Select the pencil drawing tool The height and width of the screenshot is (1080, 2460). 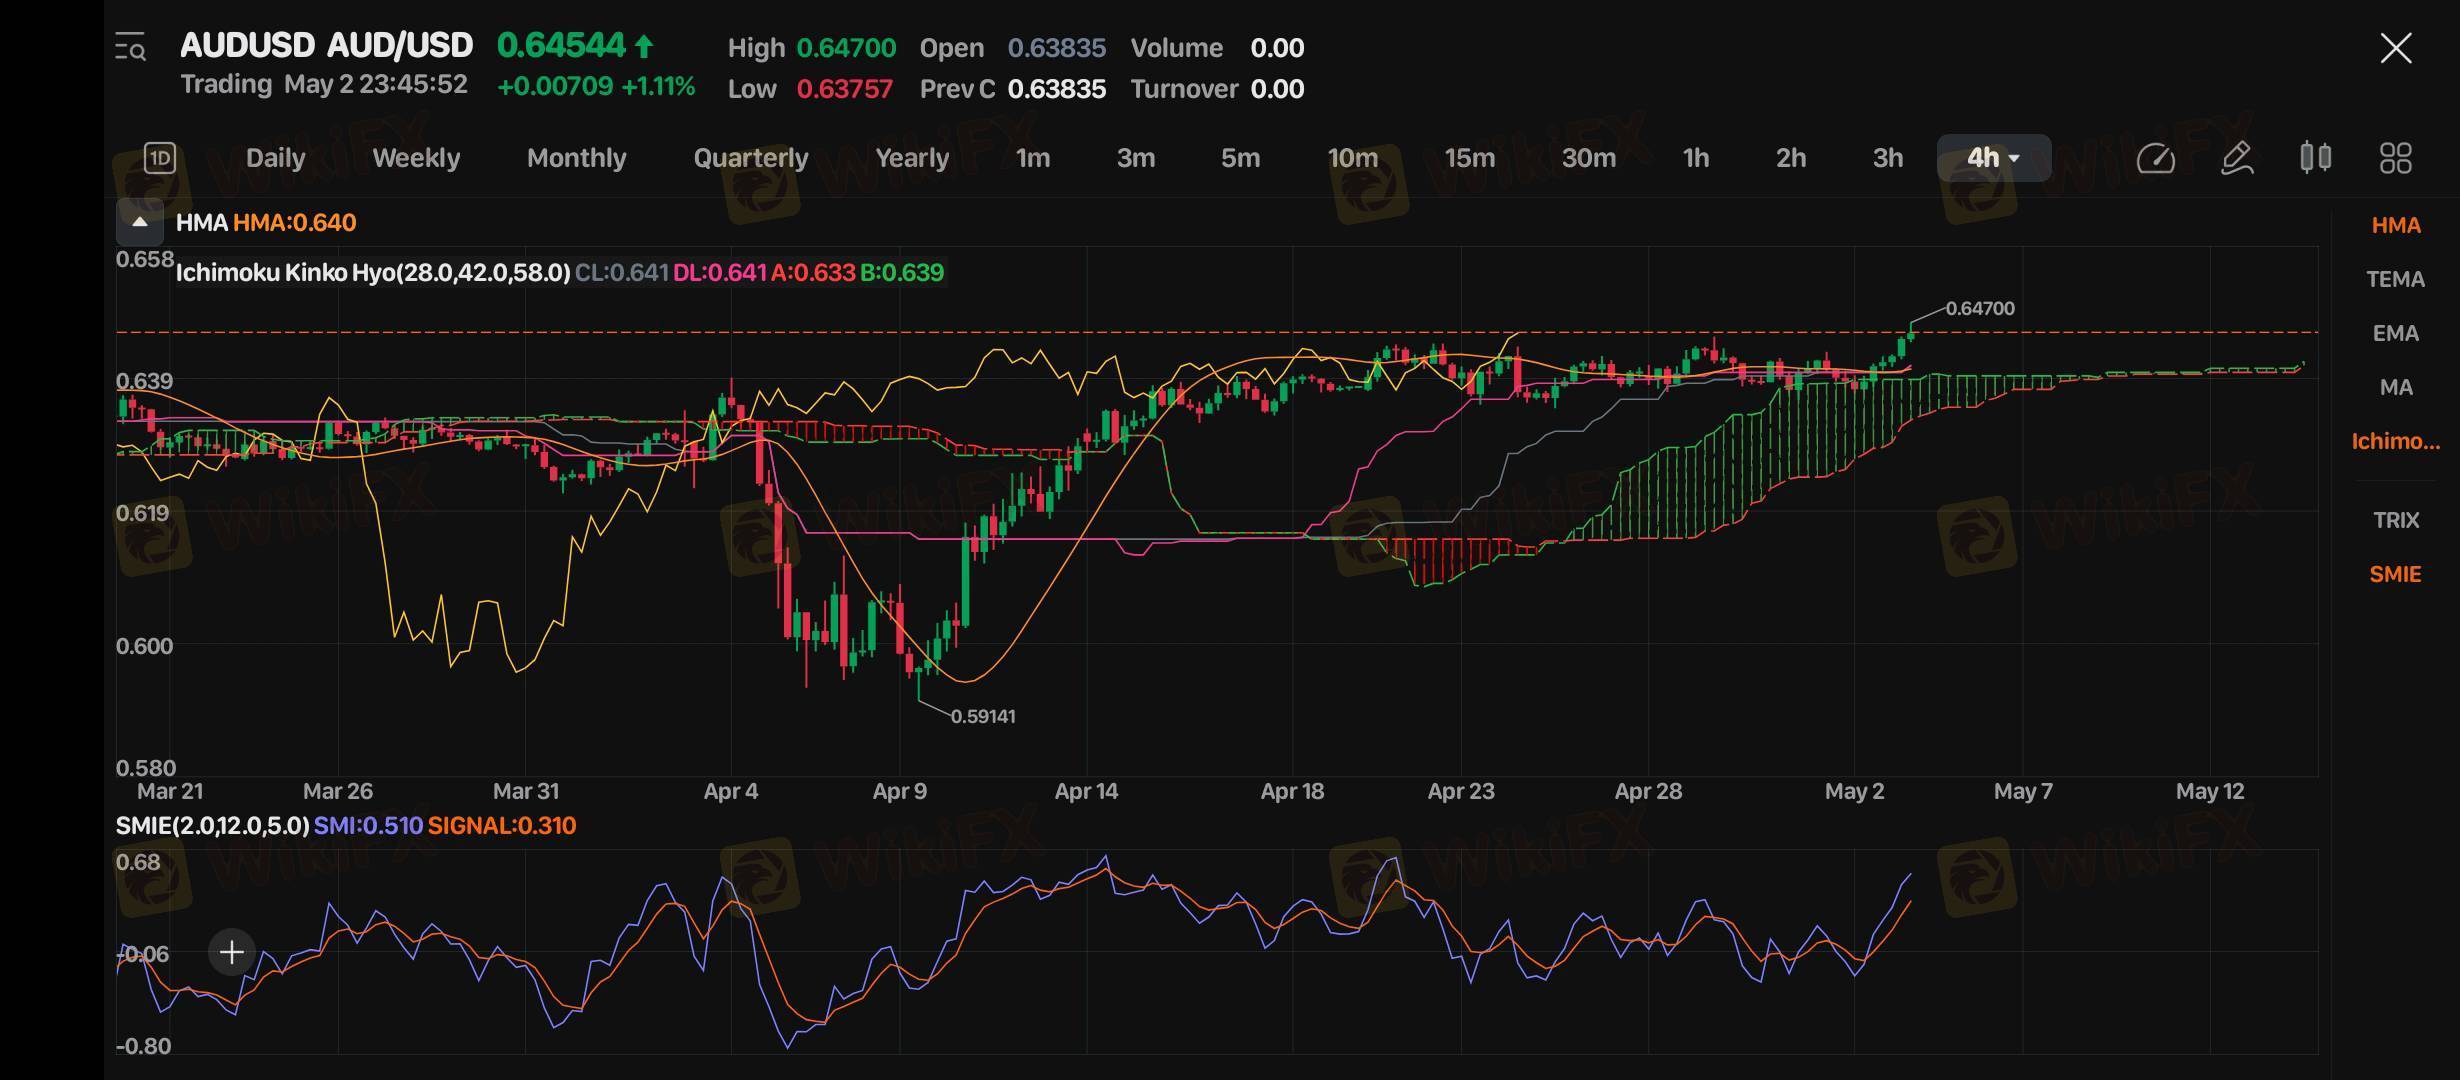click(x=2236, y=158)
